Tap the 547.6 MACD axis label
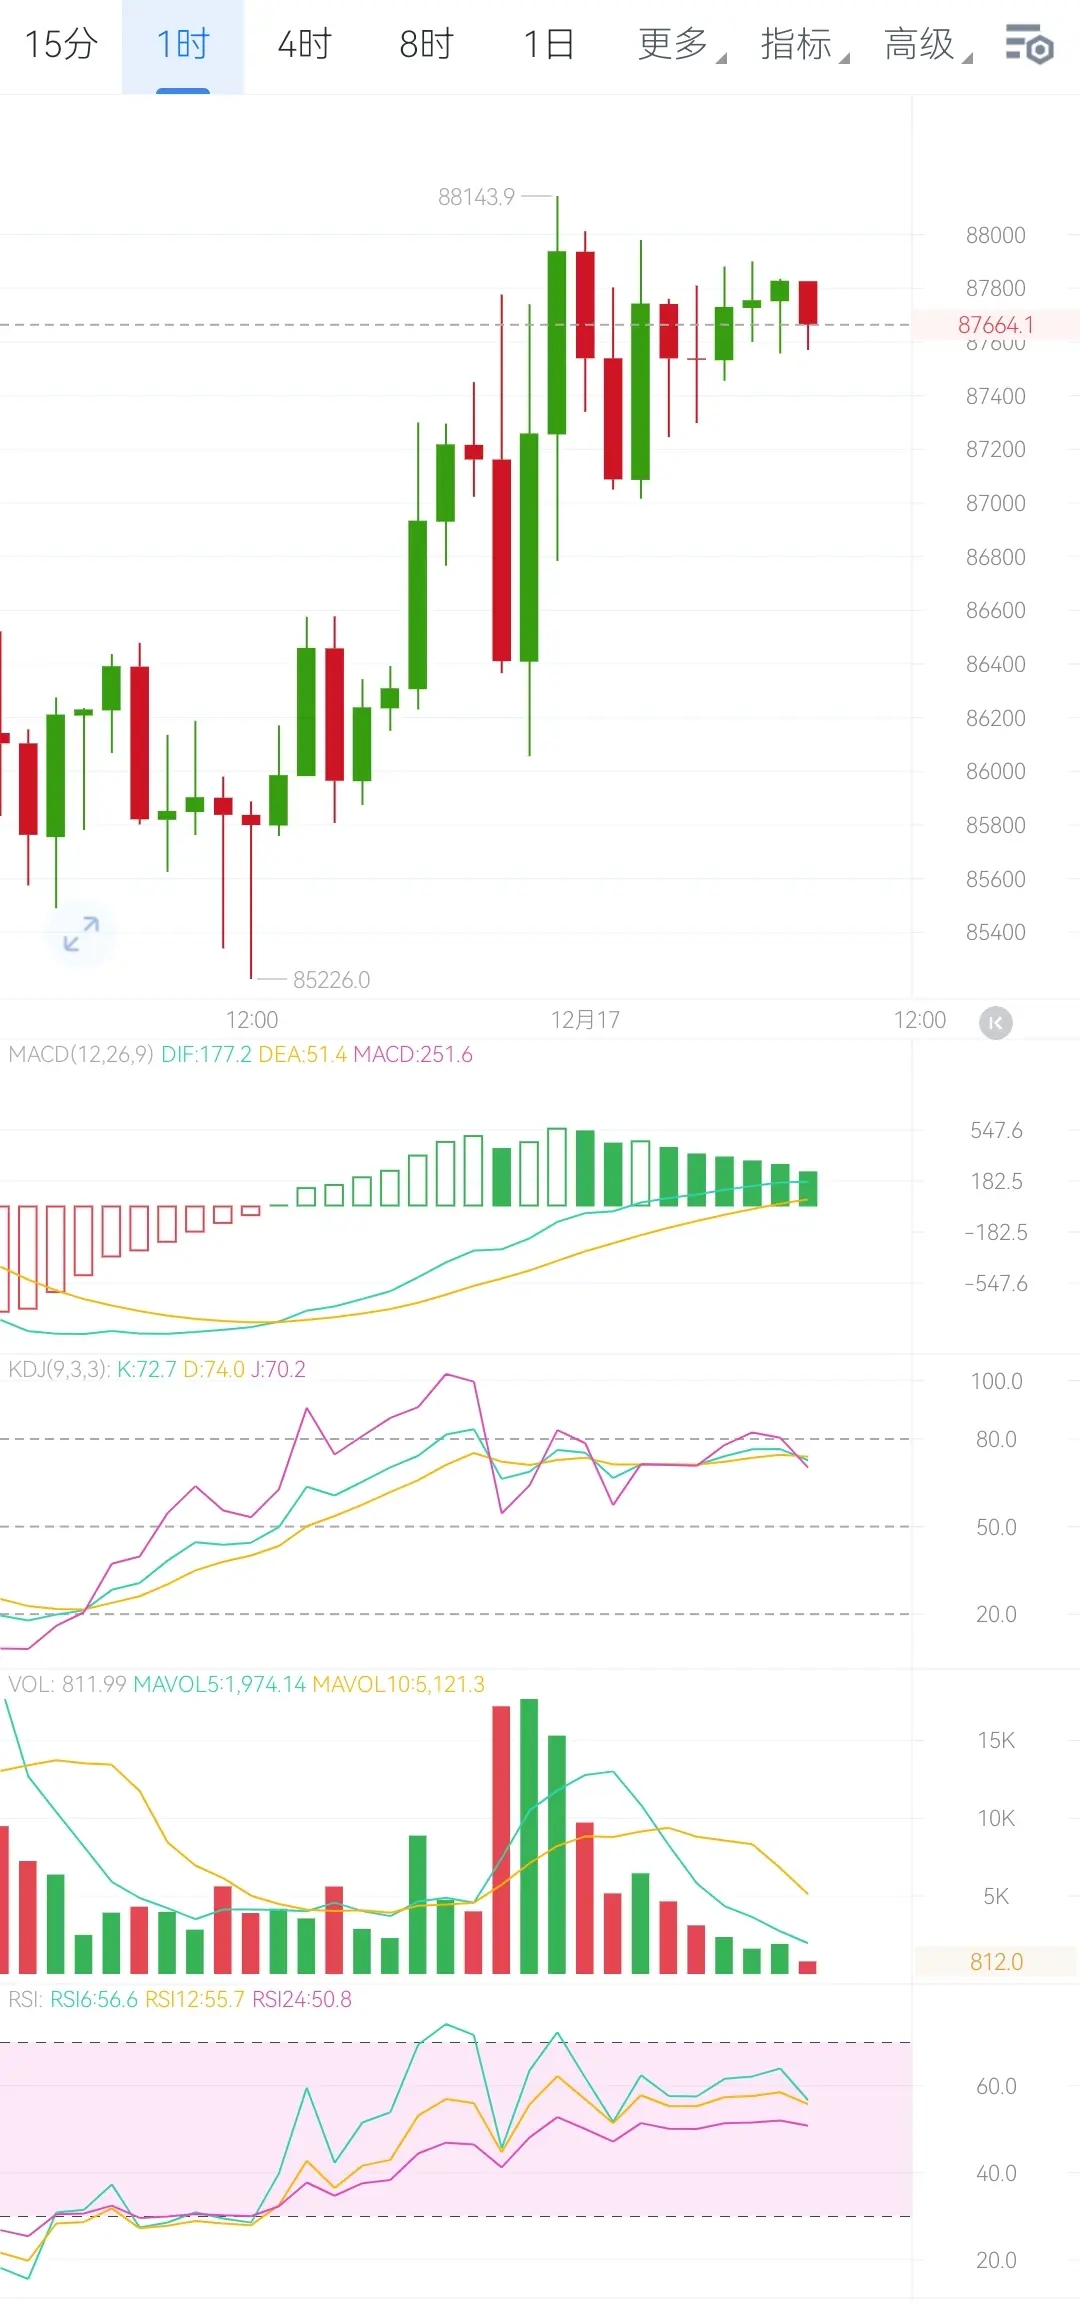 [996, 1130]
